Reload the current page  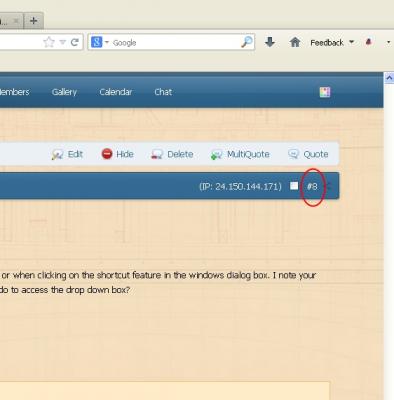(x=75, y=42)
